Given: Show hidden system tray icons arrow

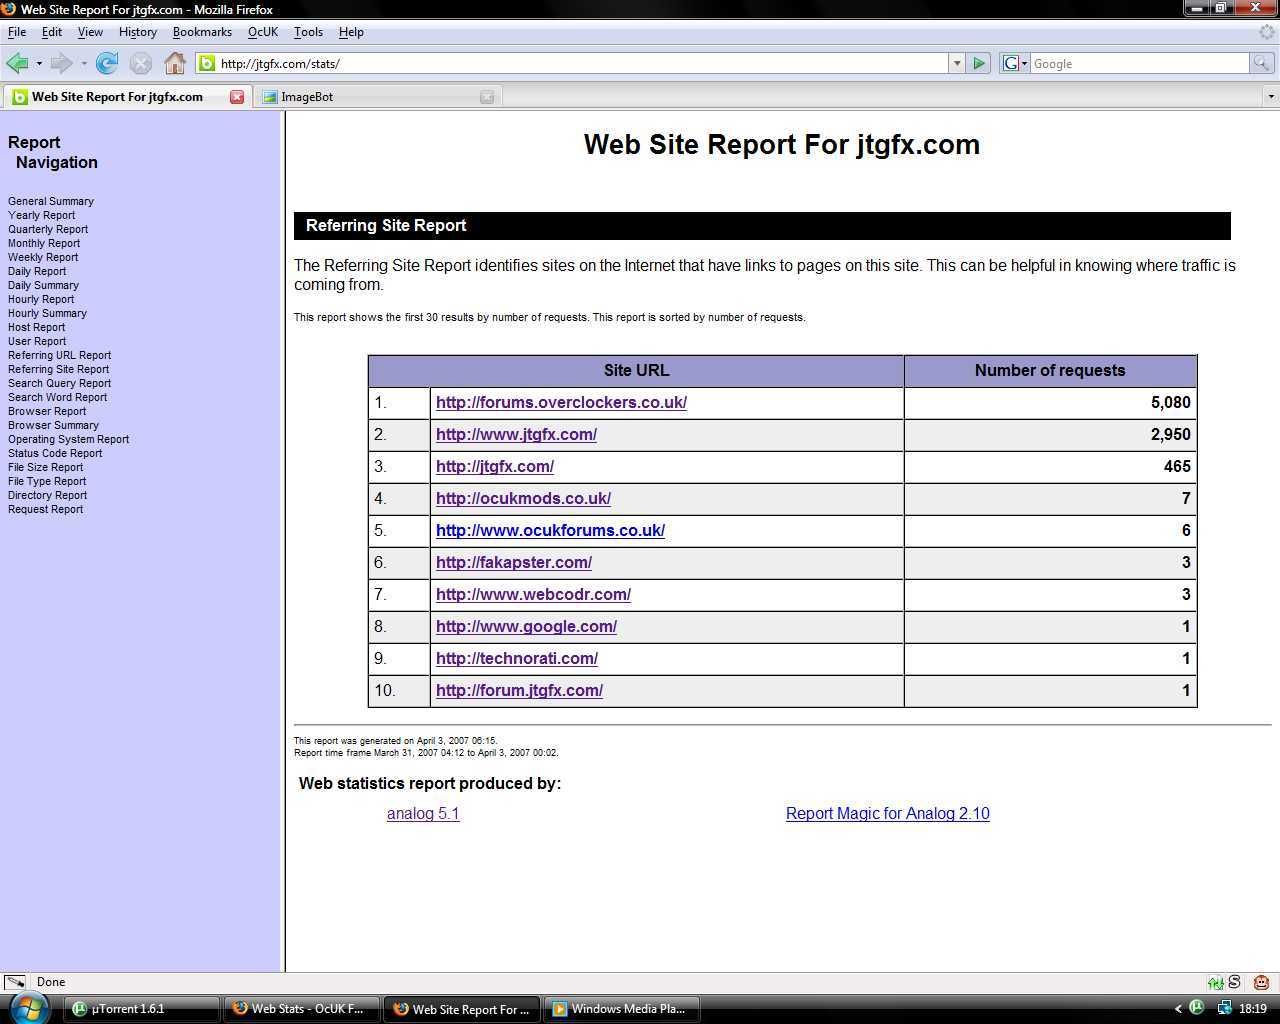Looking at the screenshot, I should point(1177,1009).
